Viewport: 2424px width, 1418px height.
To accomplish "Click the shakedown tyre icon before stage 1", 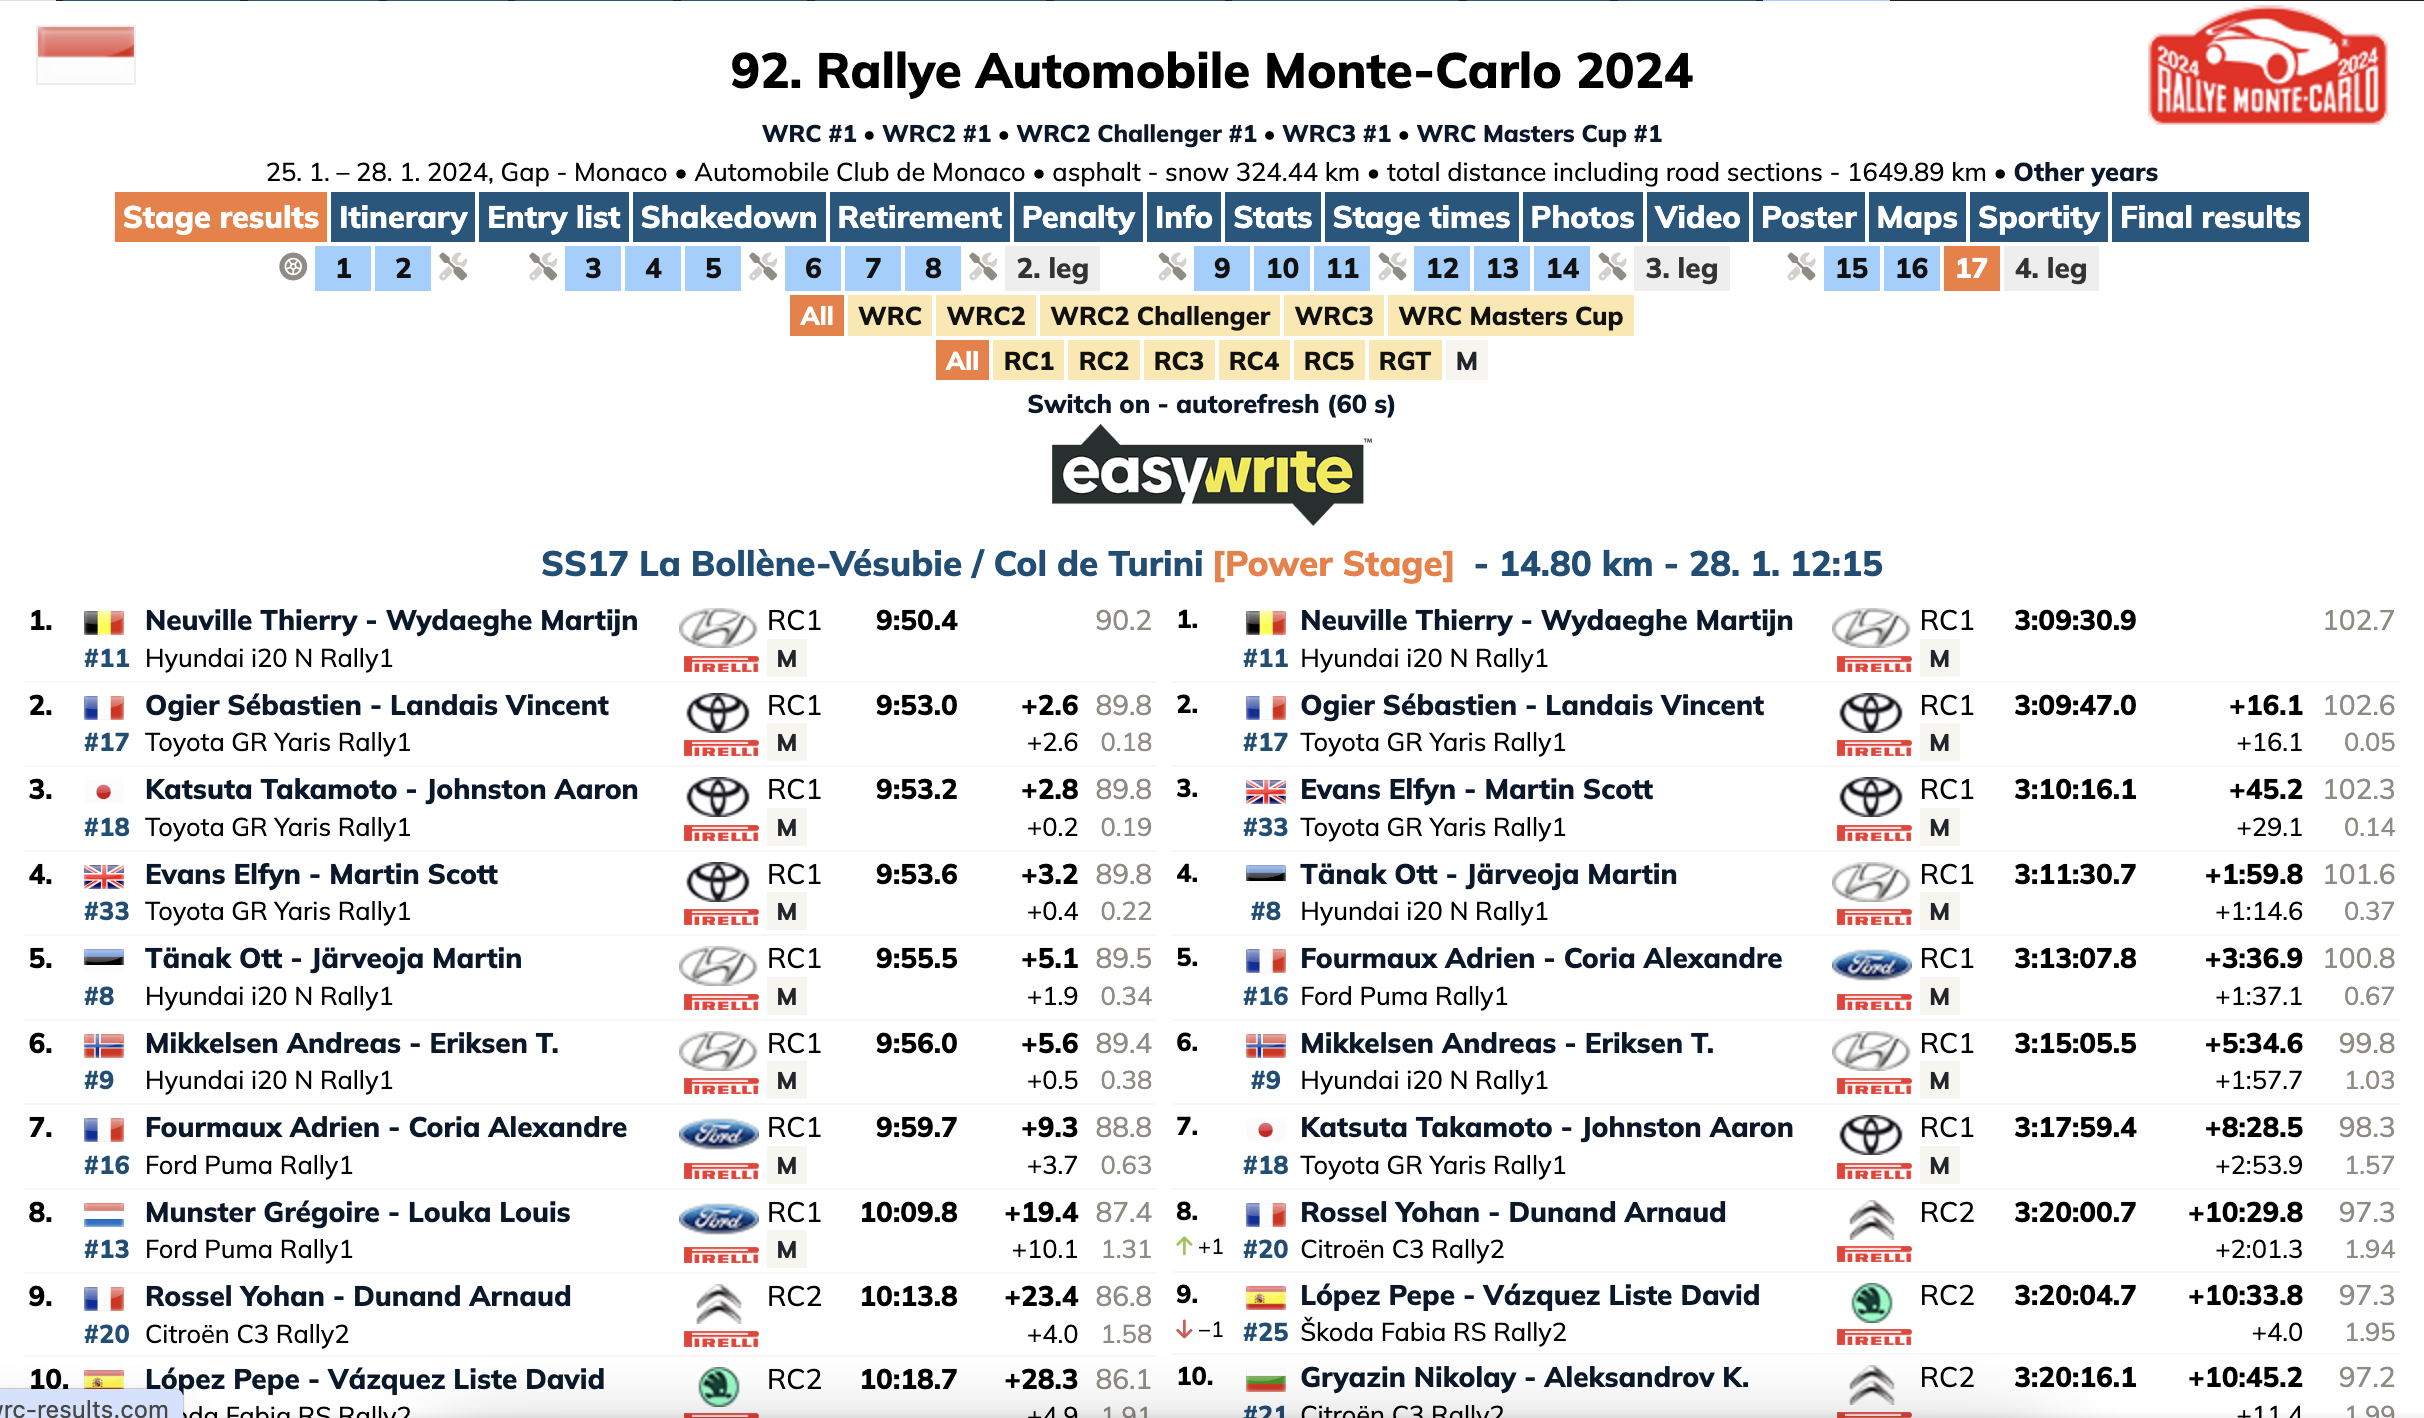I will [293, 267].
